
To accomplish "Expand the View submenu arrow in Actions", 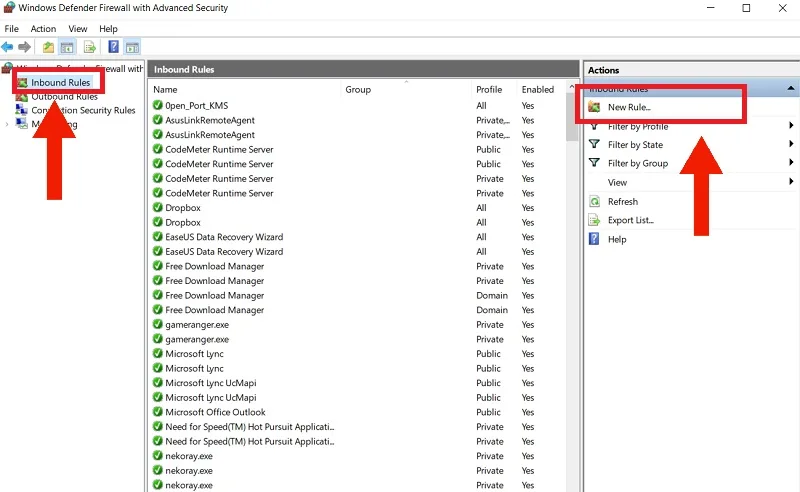I will coord(791,181).
